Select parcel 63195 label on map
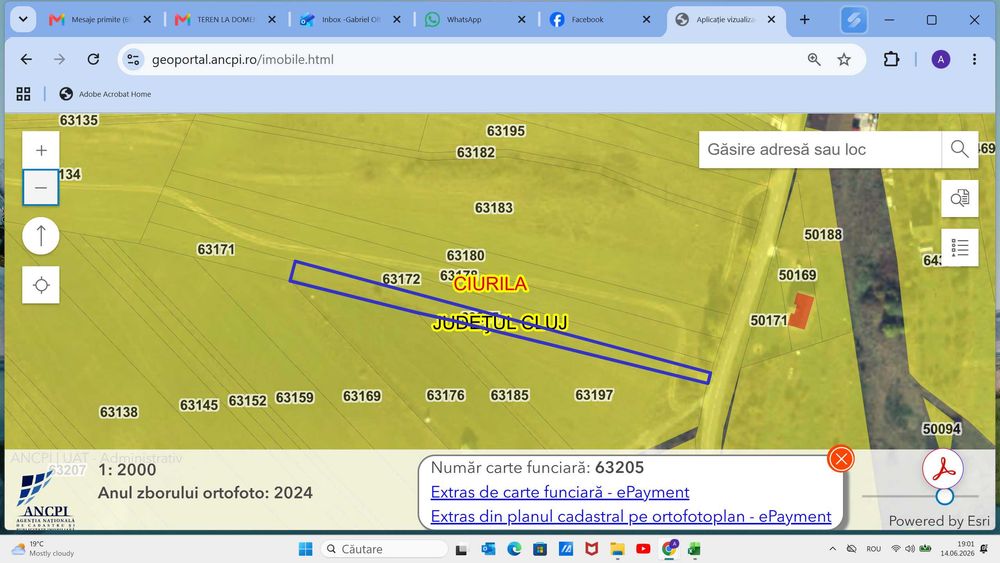 pyautogui.click(x=506, y=131)
